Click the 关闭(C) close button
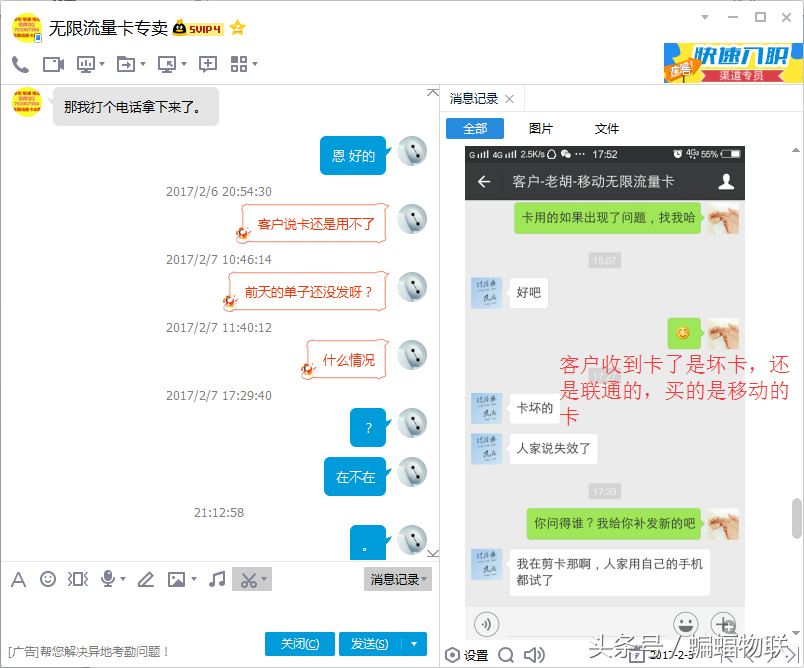804x668 pixels. tap(299, 643)
